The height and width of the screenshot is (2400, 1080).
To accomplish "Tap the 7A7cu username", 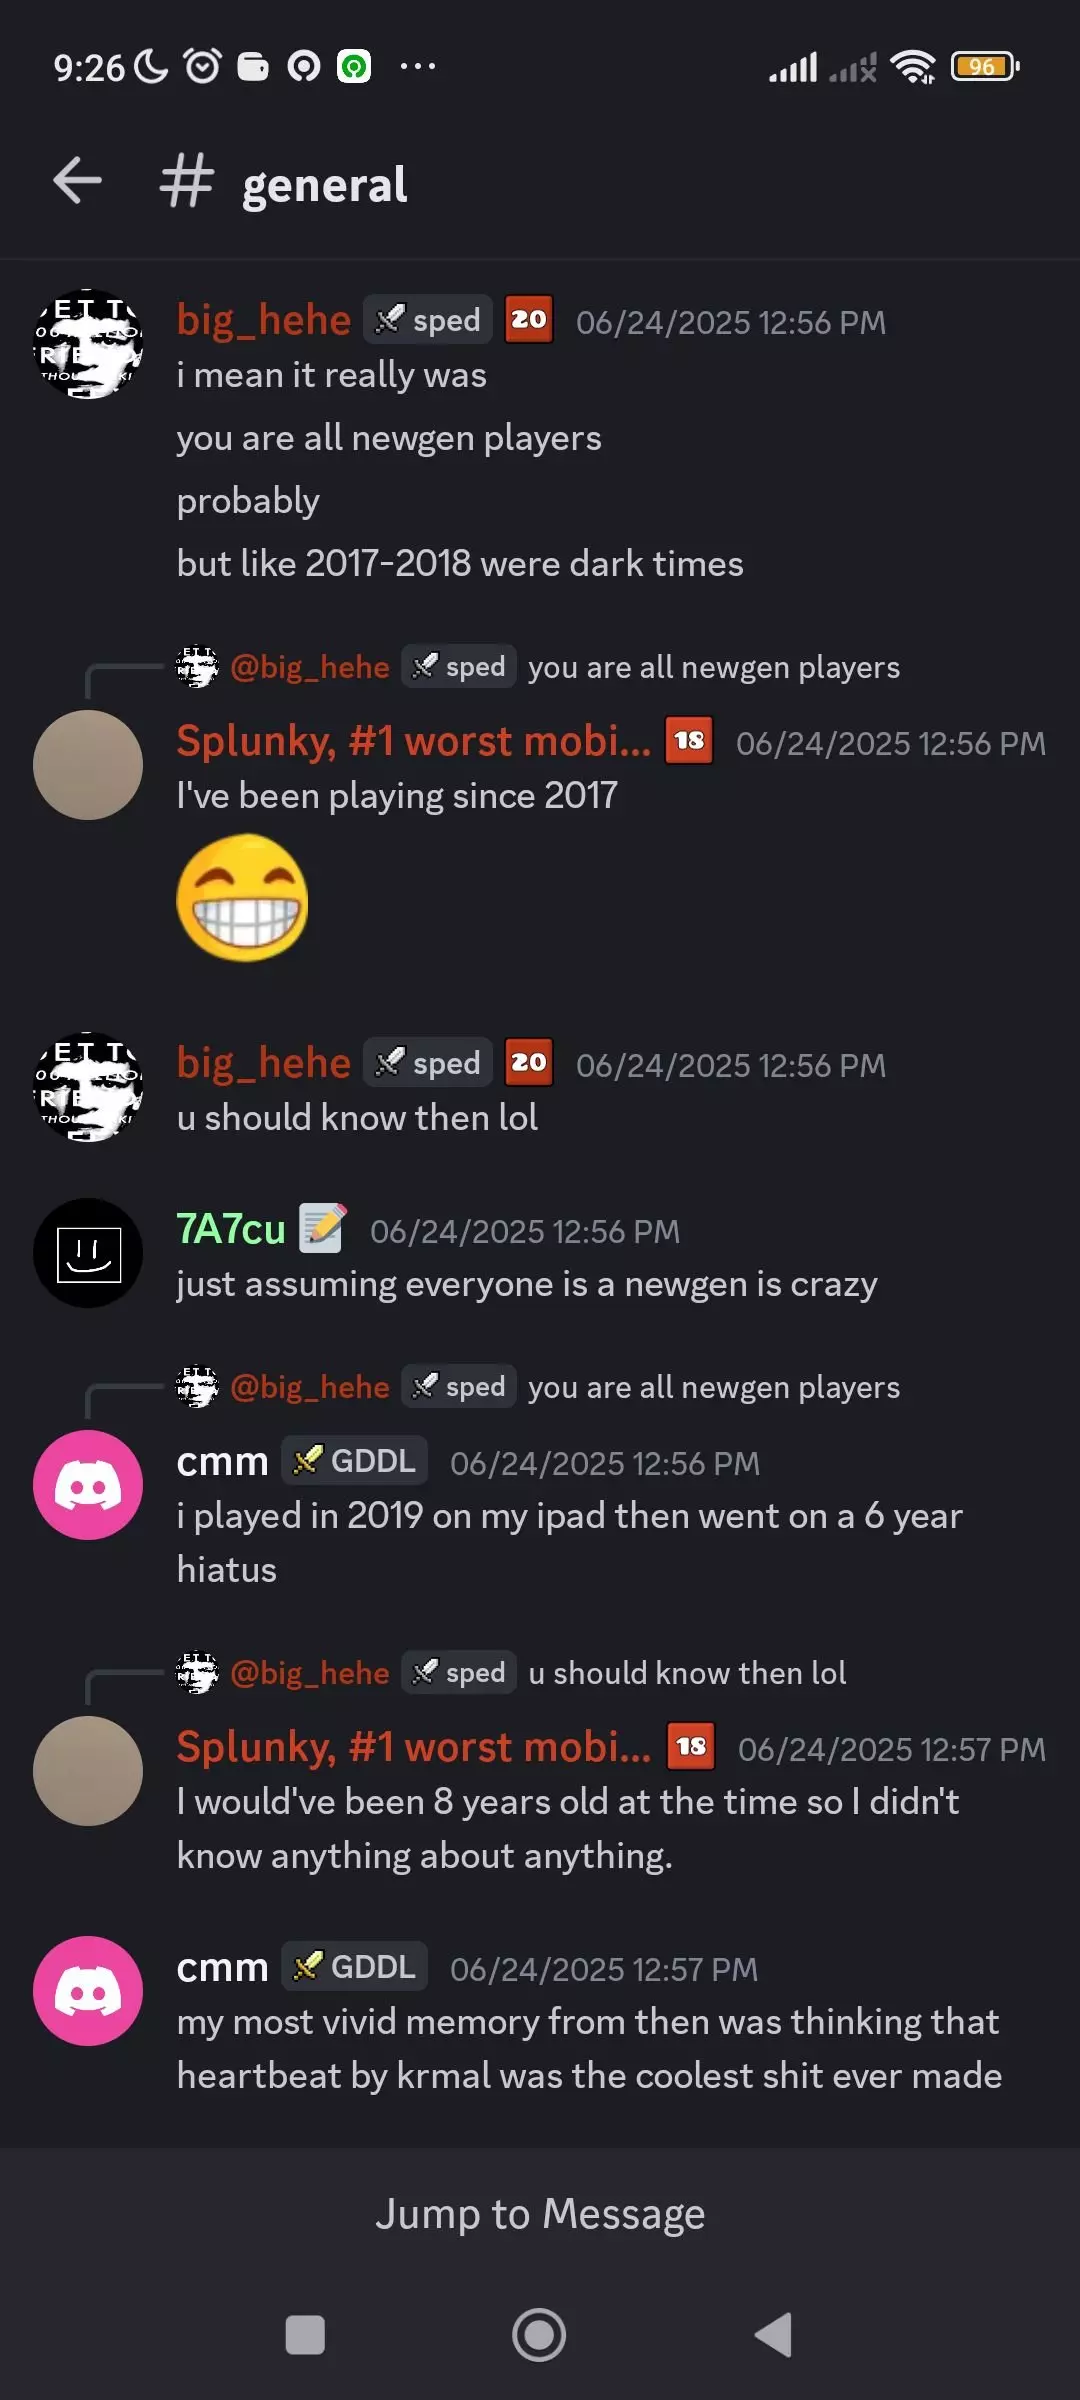I will [231, 1229].
